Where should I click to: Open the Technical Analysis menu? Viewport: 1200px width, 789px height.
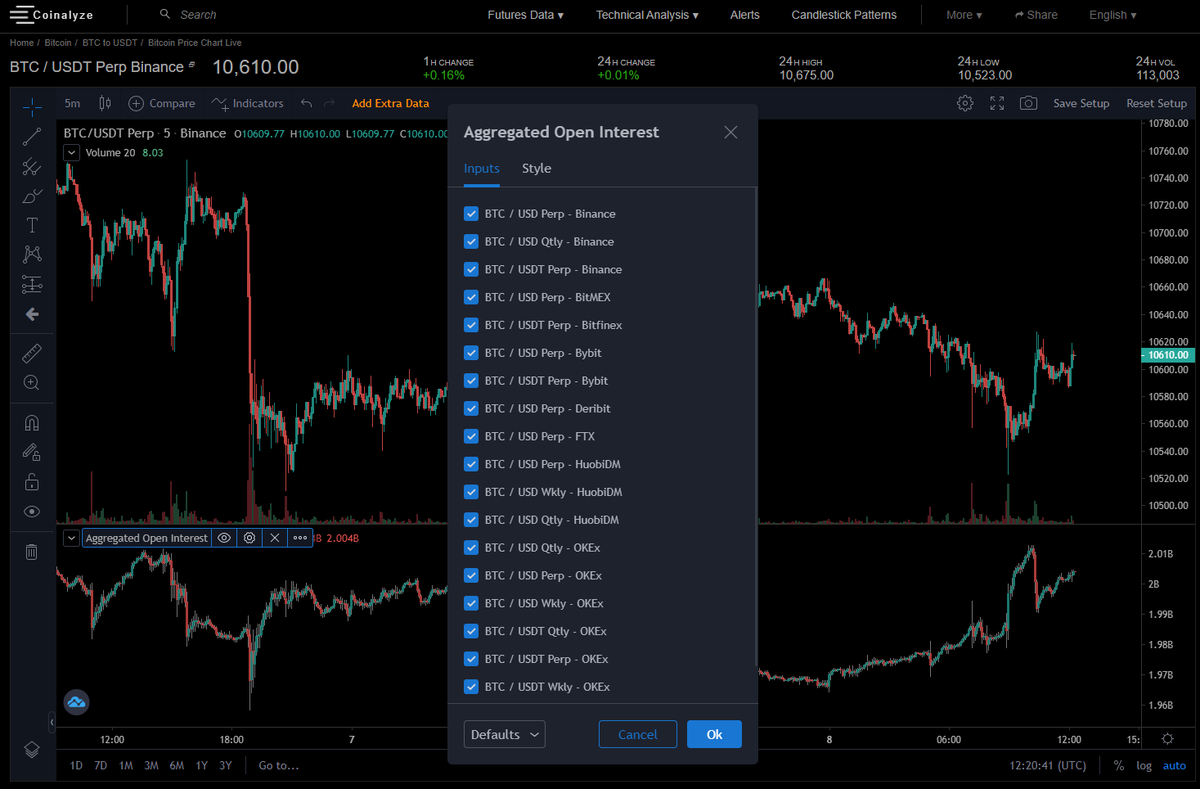(x=647, y=15)
